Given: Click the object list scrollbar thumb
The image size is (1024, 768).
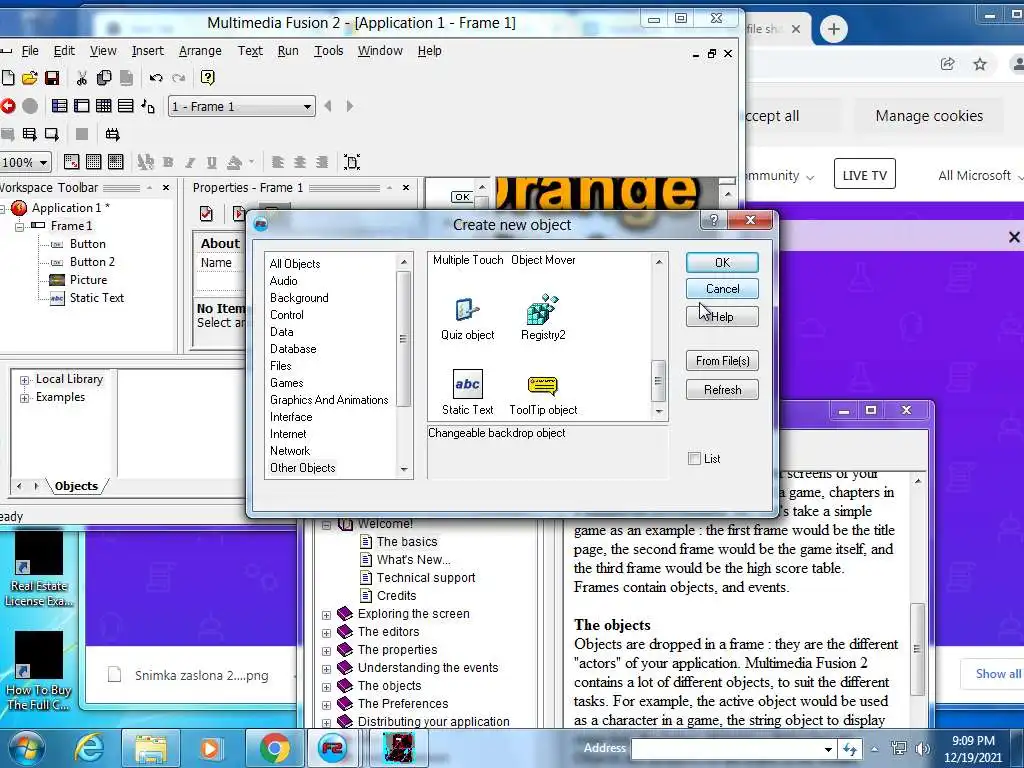Looking at the screenshot, I should (658, 381).
